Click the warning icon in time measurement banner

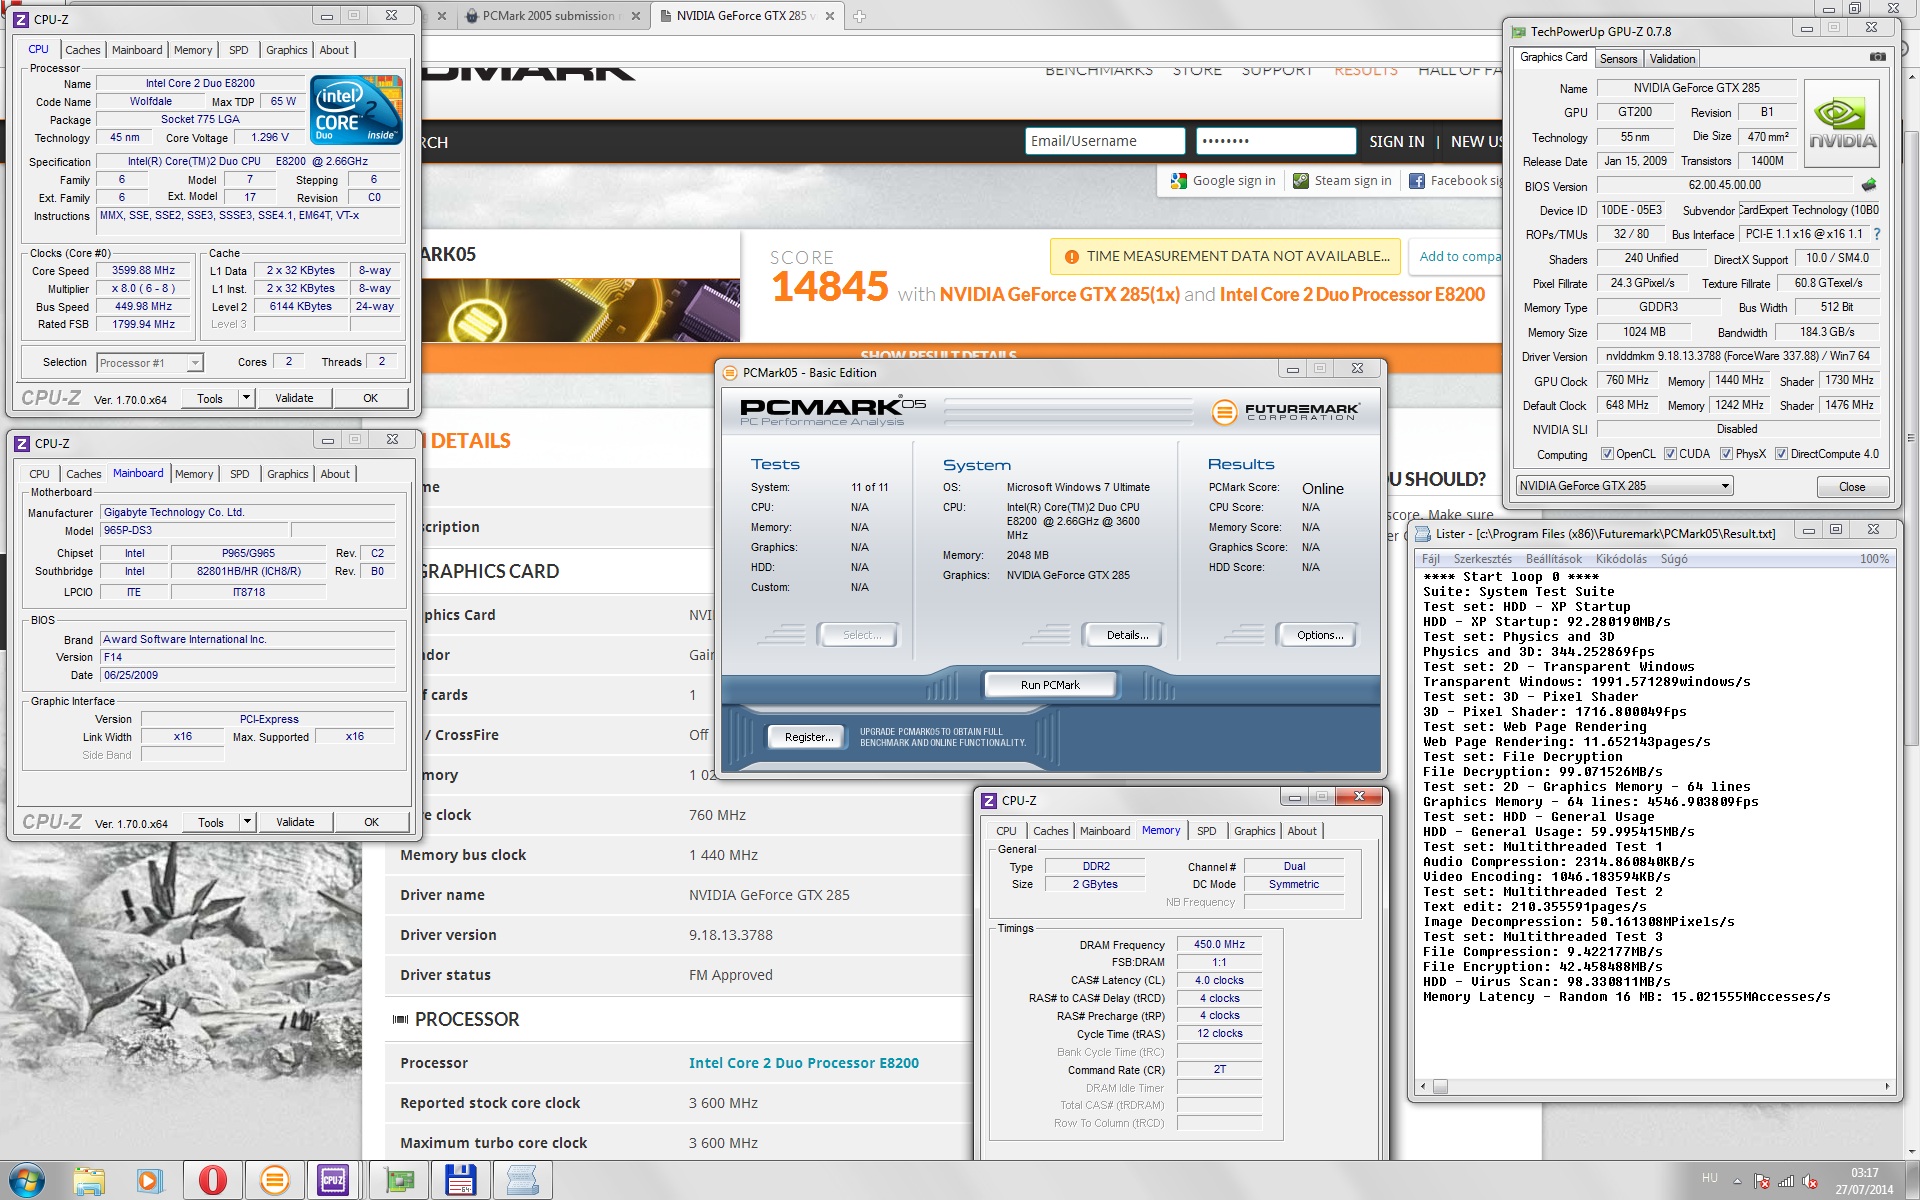tap(1072, 257)
